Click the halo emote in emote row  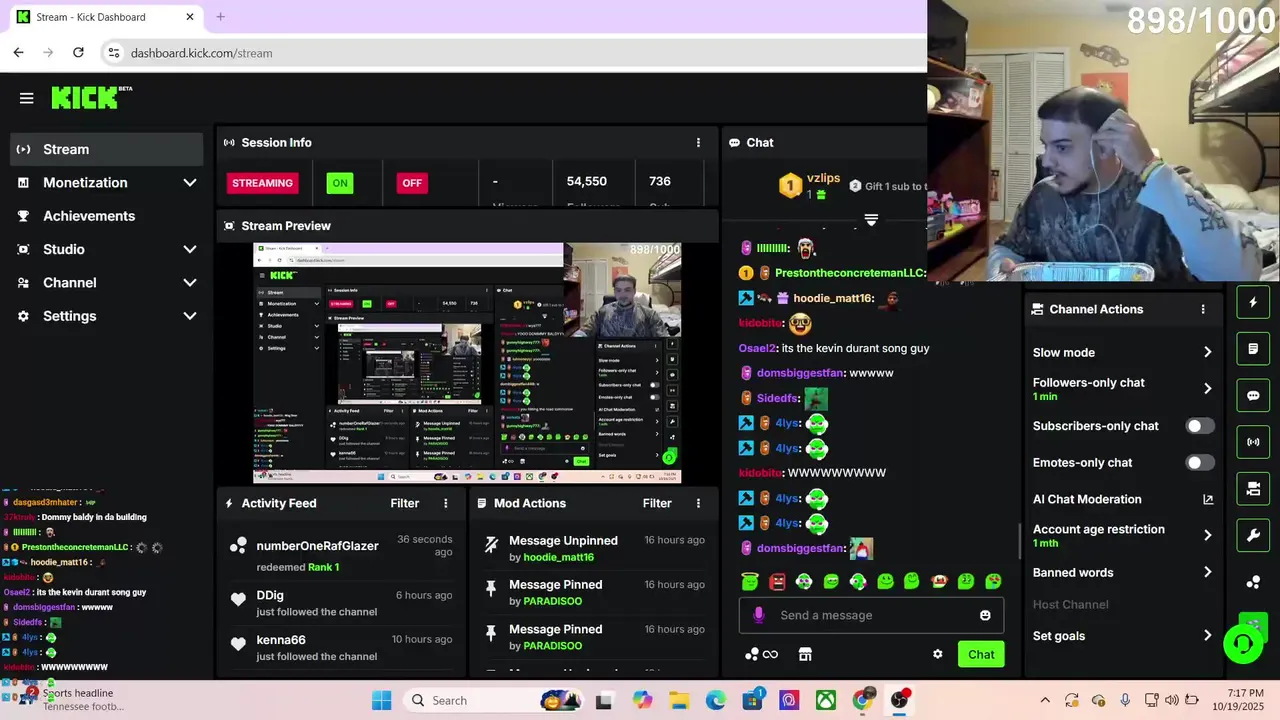(x=750, y=581)
